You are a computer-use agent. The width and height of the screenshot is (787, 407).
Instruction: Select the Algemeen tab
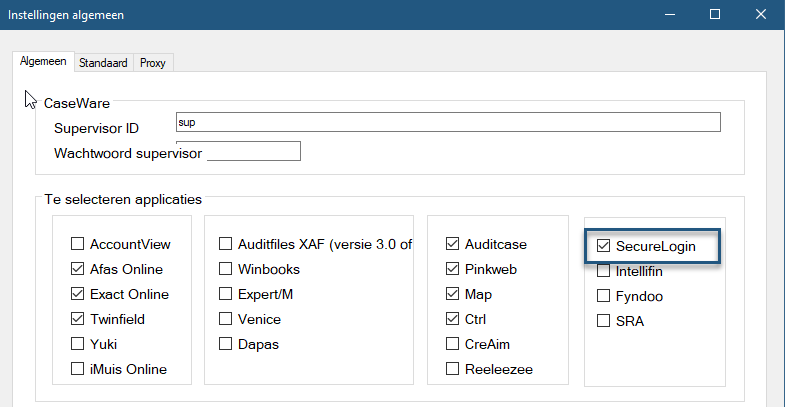pyautogui.click(x=43, y=62)
